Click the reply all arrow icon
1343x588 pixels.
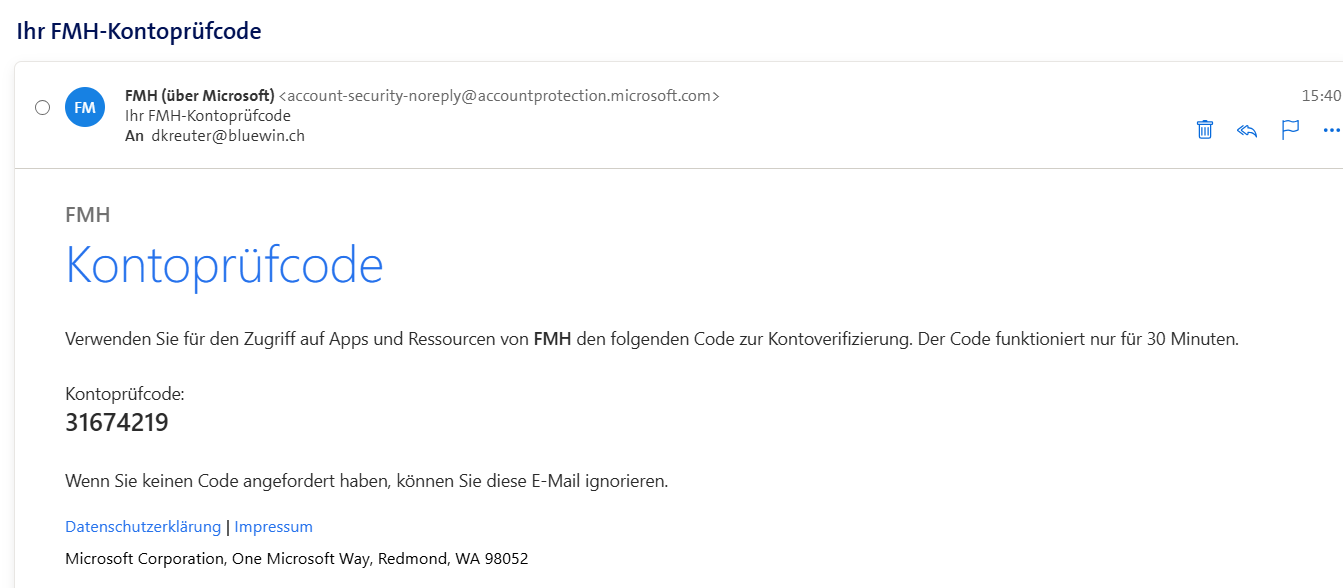pos(1247,130)
